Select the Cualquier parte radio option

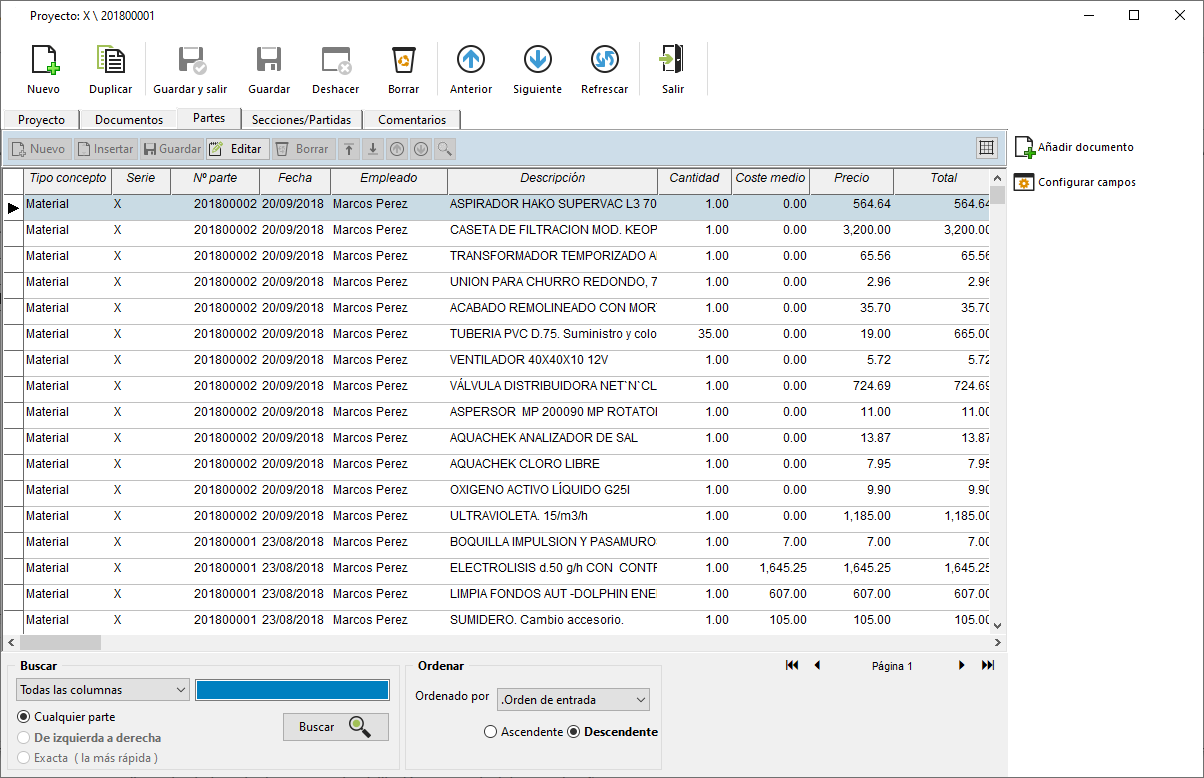coord(66,717)
